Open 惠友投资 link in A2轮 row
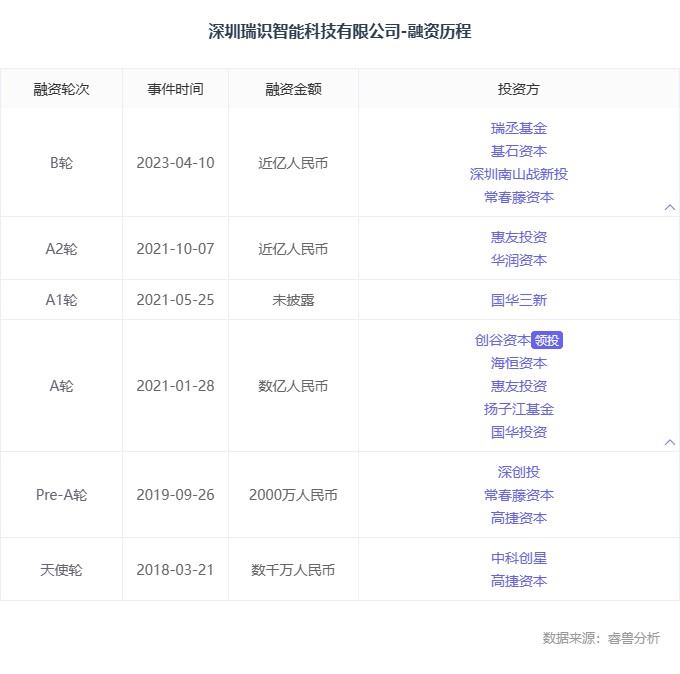 [519, 237]
